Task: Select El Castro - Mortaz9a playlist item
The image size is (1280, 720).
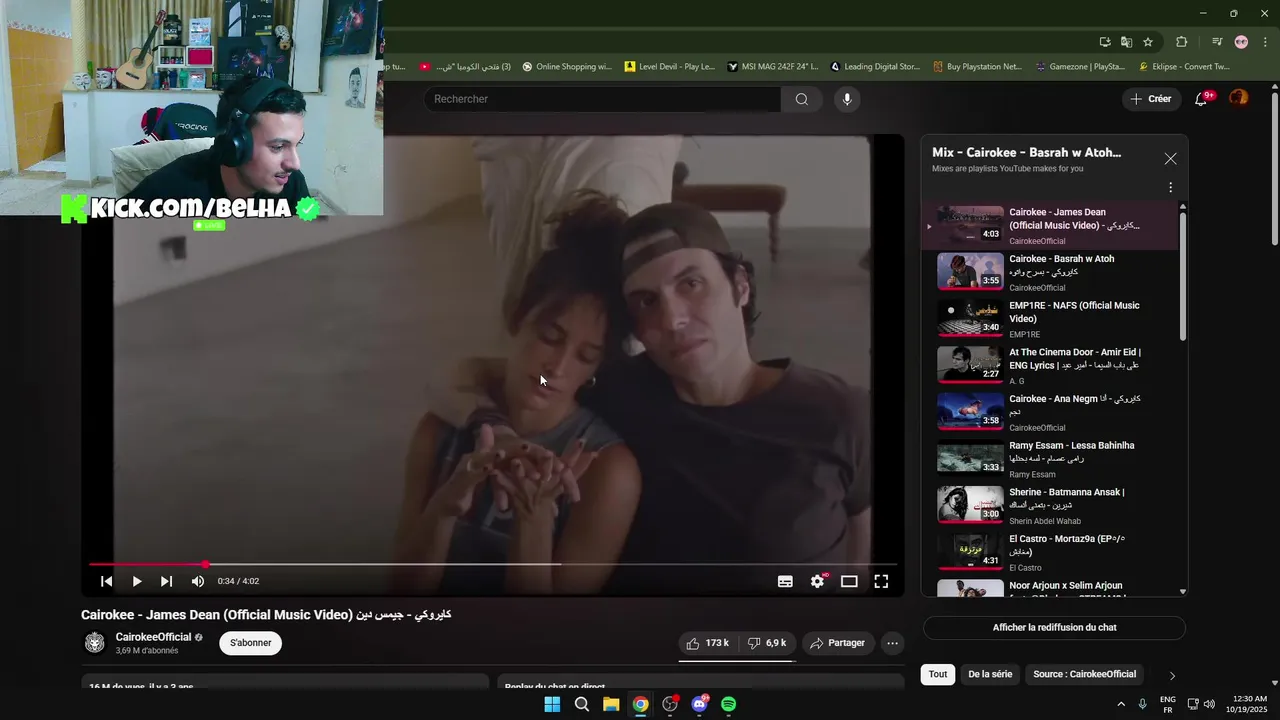Action: [1051, 552]
